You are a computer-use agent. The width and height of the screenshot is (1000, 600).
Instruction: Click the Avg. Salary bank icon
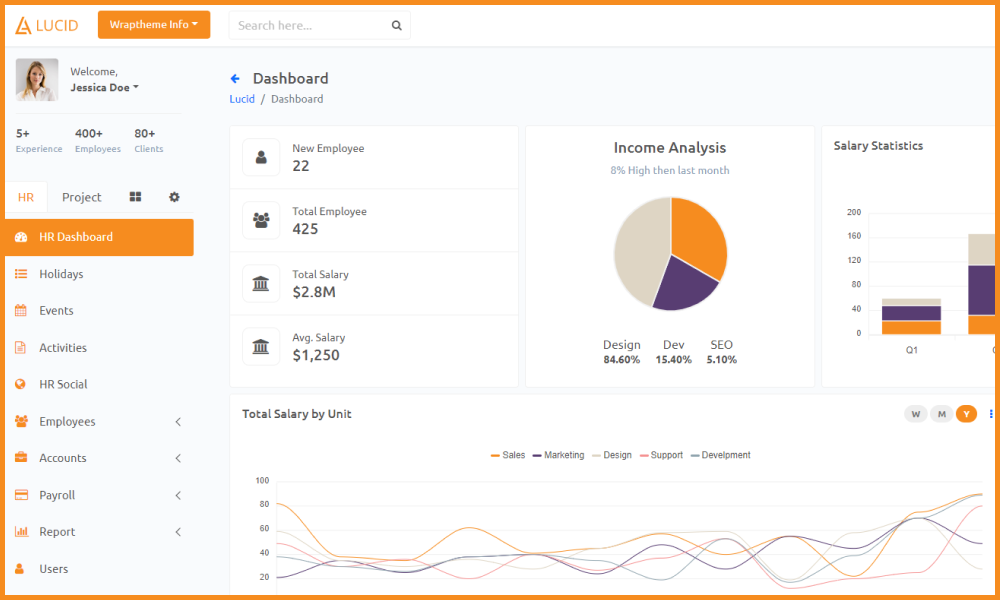(261, 346)
